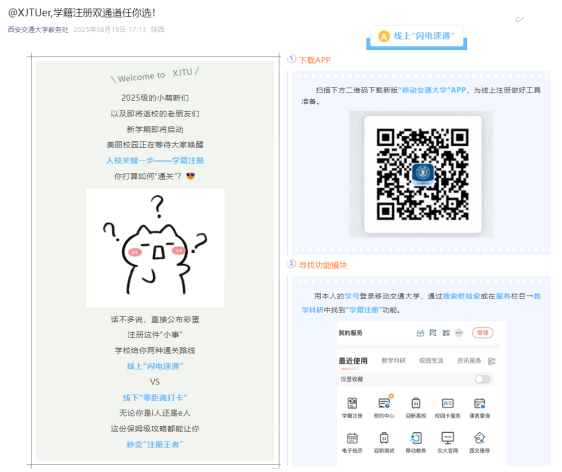The width and height of the screenshot is (562, 472).
Task: Open the 电子校历 calendar icon
Action: coord(352,438)
